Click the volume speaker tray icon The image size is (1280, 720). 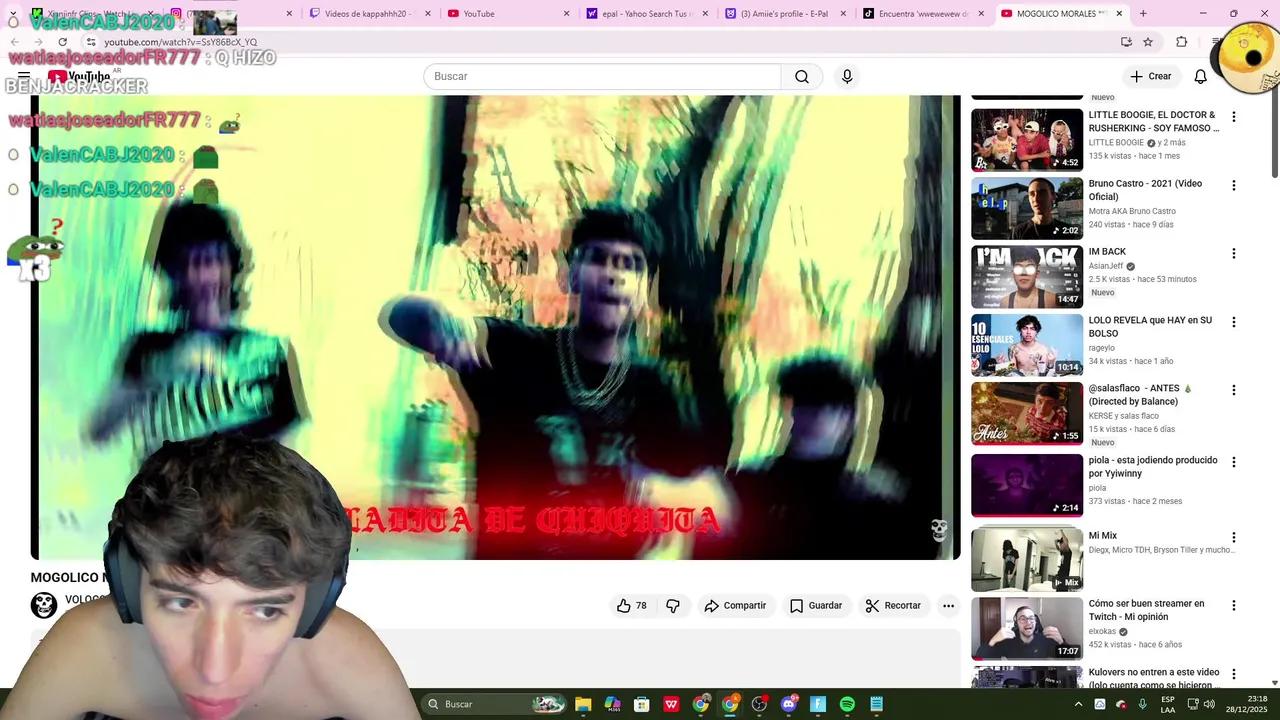[x=1209, y=704]
